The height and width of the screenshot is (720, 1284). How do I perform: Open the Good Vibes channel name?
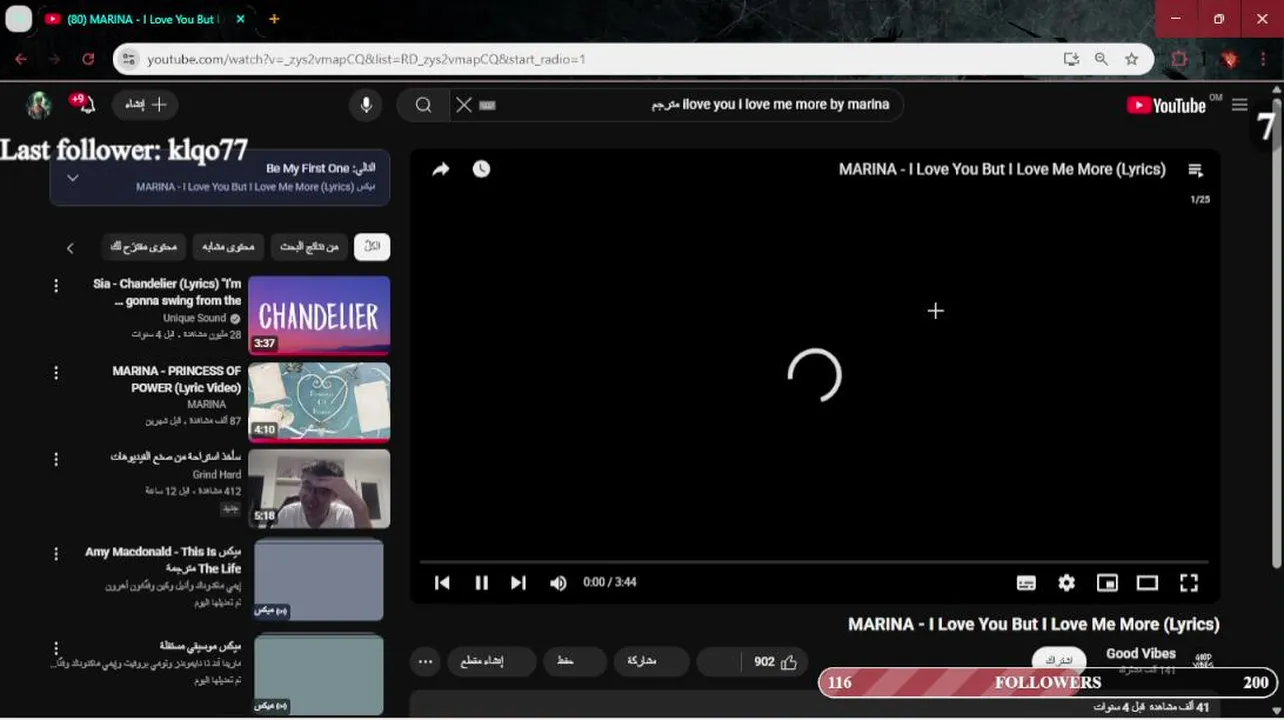coord(1141,654)
